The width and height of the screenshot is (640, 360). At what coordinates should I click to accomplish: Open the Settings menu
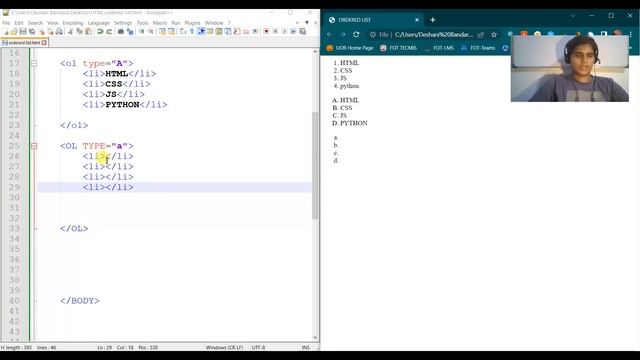pyautogui.click(x=123, y=23)
